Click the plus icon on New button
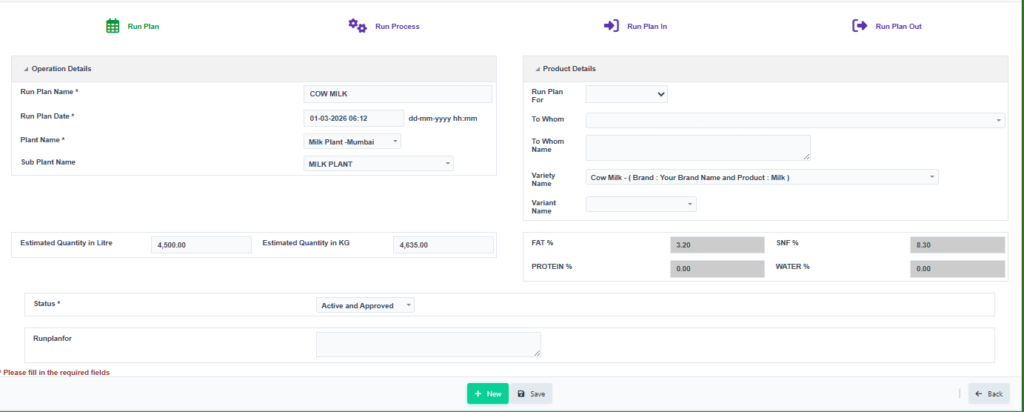The image size is (1024, 412). [478, 394]
